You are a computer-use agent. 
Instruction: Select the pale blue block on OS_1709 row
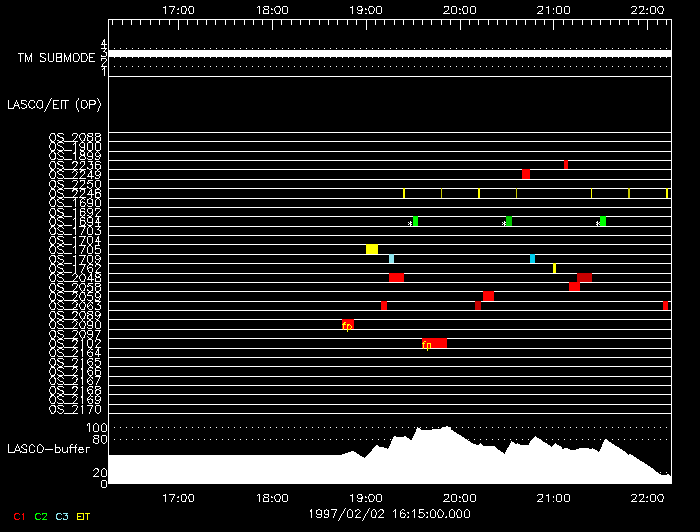(x=391, y=259)
